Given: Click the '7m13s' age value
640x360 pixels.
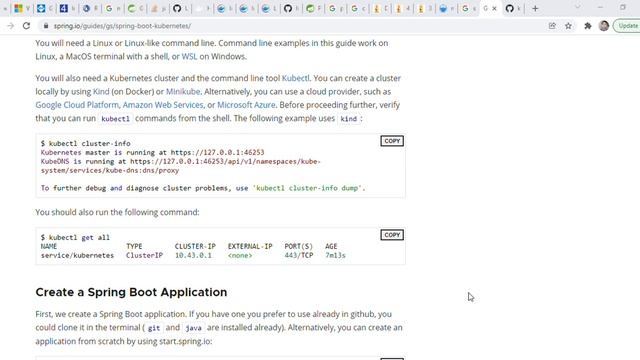Looking at the screenshot, I should (335, 256).
